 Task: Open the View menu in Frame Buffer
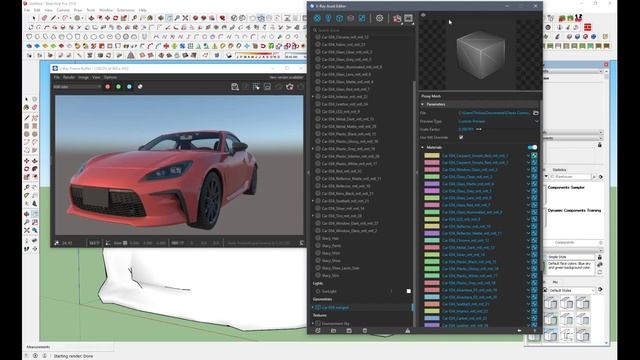[96, 77]
